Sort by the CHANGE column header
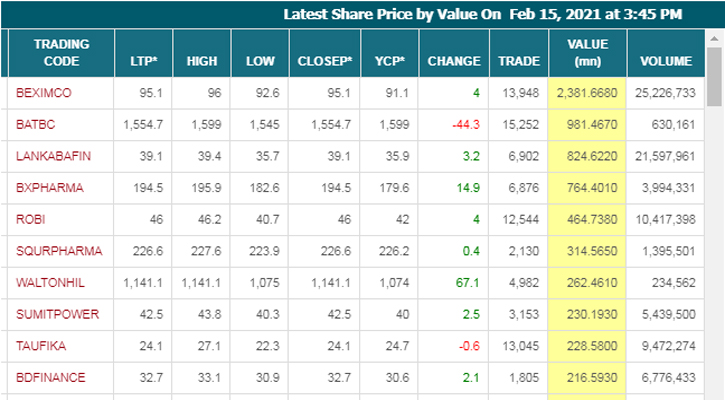 [454, 61]
